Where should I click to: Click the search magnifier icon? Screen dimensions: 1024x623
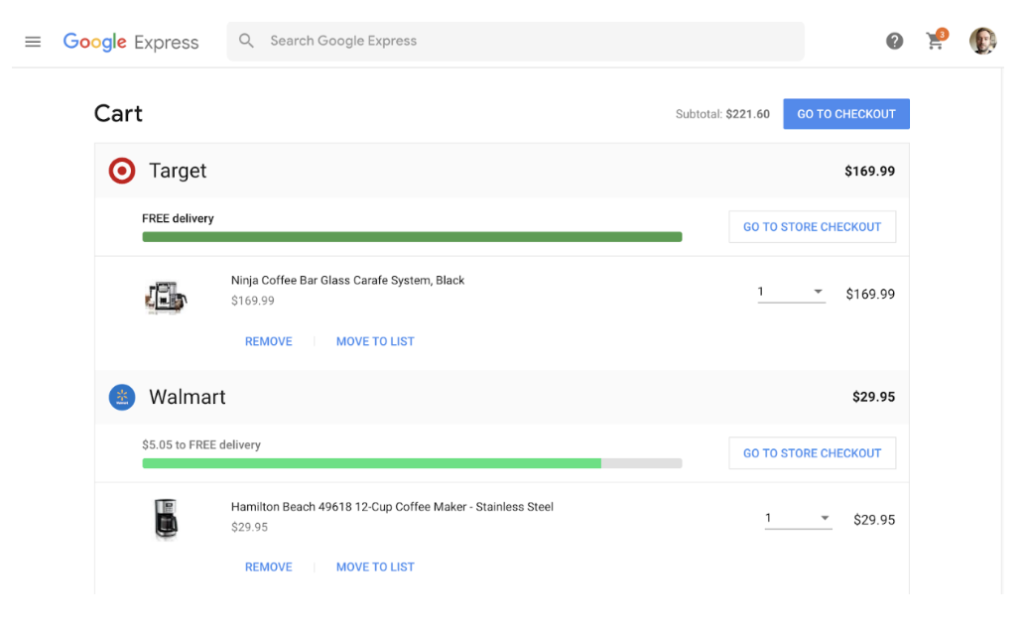(246, 40)
